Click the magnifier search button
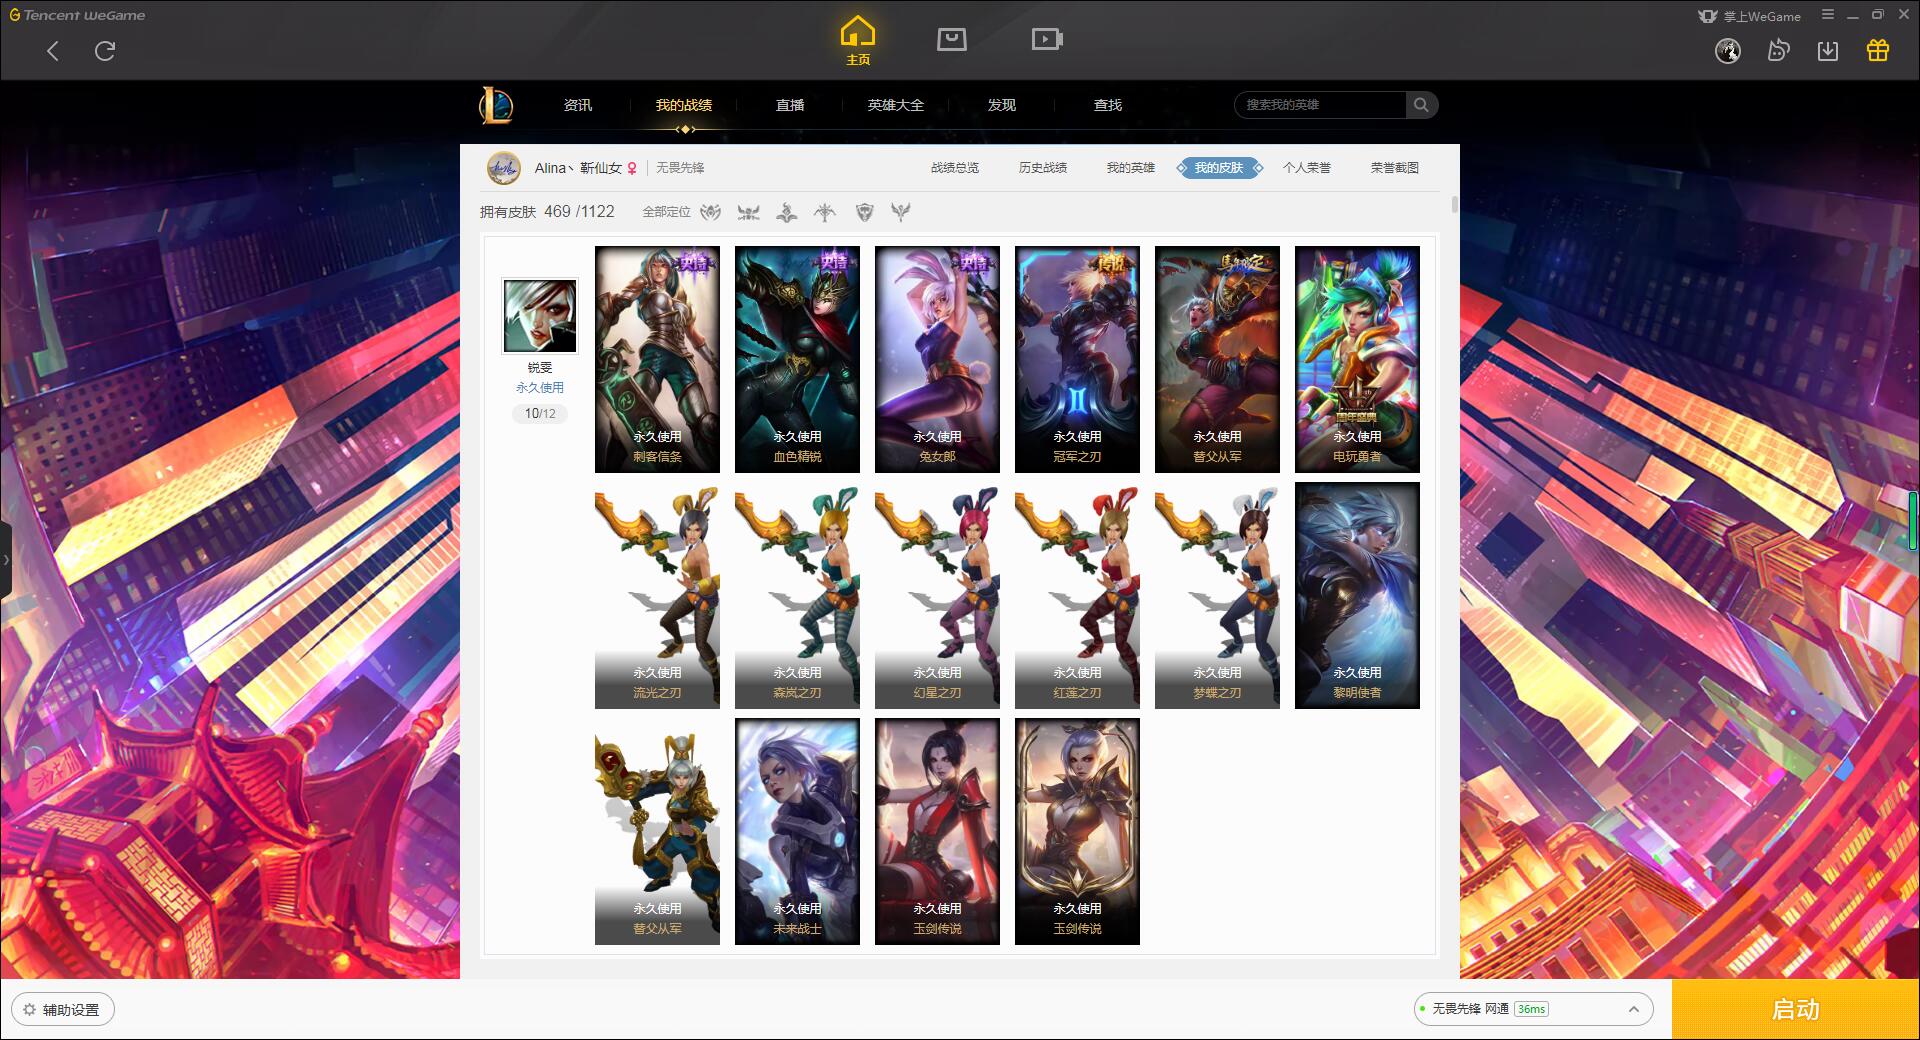The width and height of the screenshot is (1920, 1040). point(1421,105)
